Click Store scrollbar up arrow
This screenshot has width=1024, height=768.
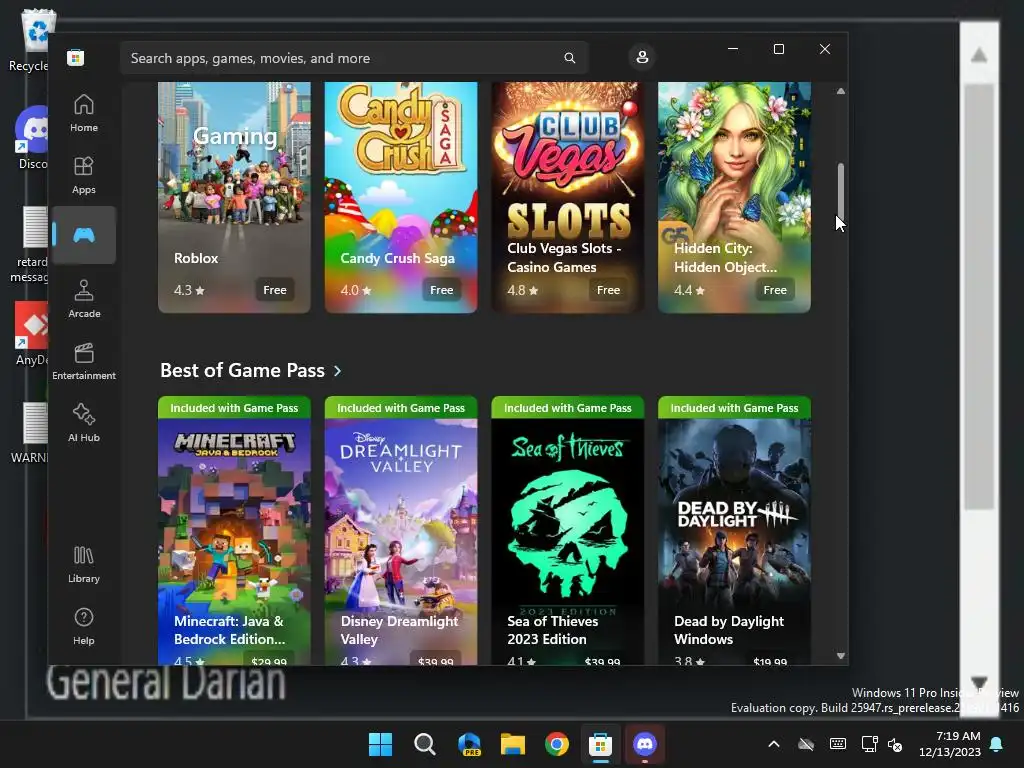click(840, 91)
